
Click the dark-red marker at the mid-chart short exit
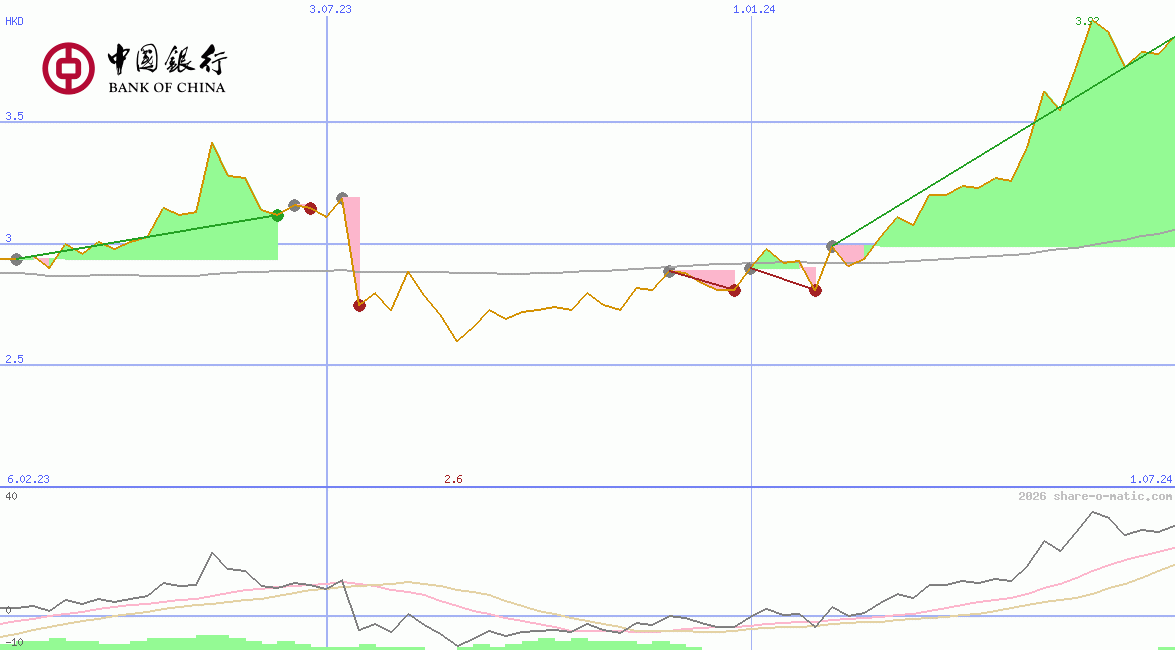point(735,290)
